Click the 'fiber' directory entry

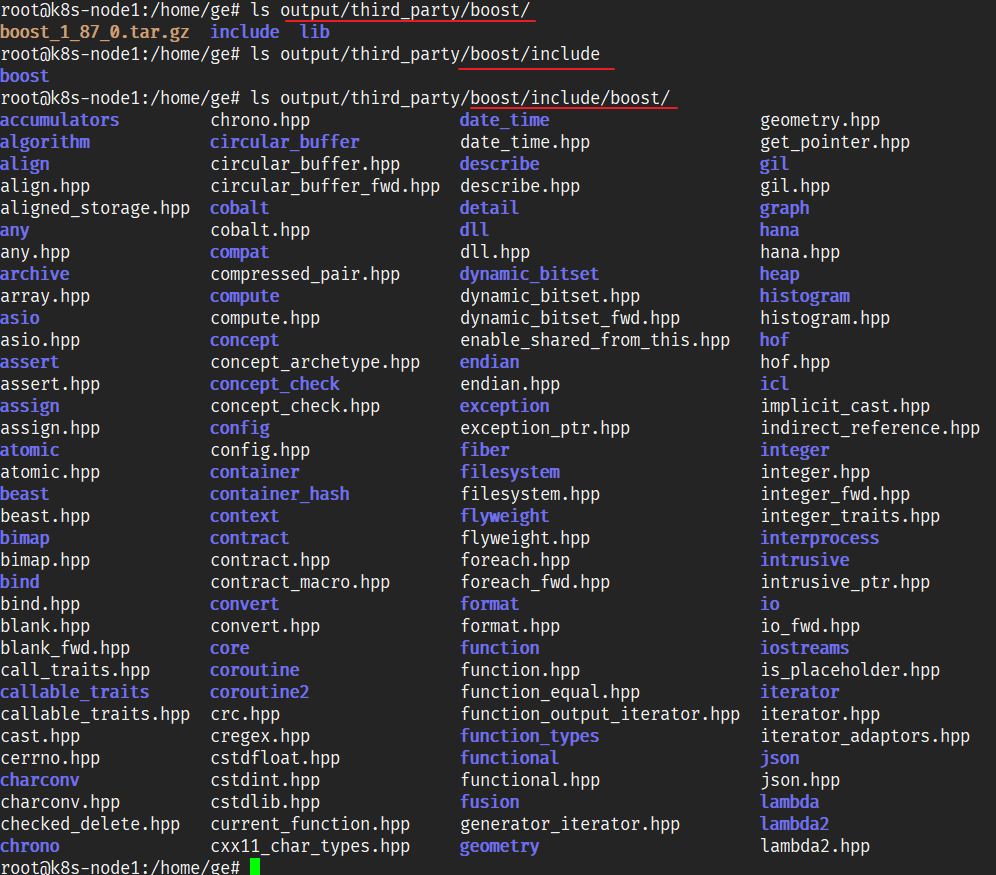485,450
